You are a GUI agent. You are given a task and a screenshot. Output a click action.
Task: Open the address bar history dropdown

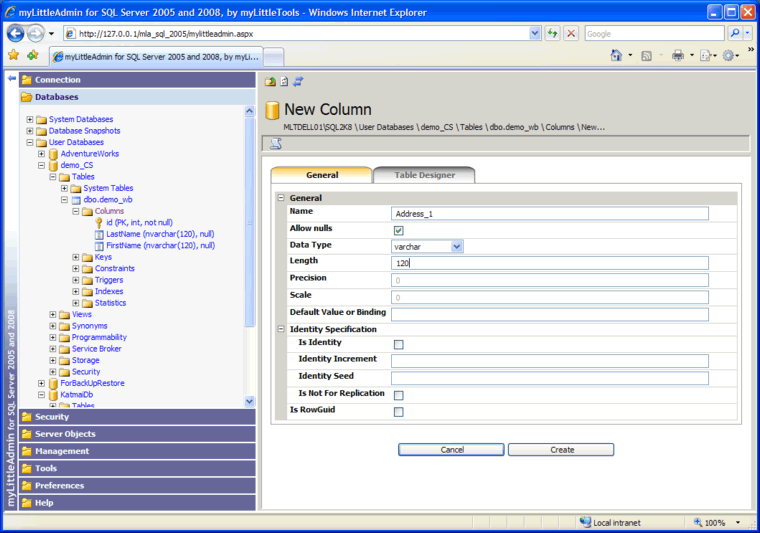pos(534,33)
